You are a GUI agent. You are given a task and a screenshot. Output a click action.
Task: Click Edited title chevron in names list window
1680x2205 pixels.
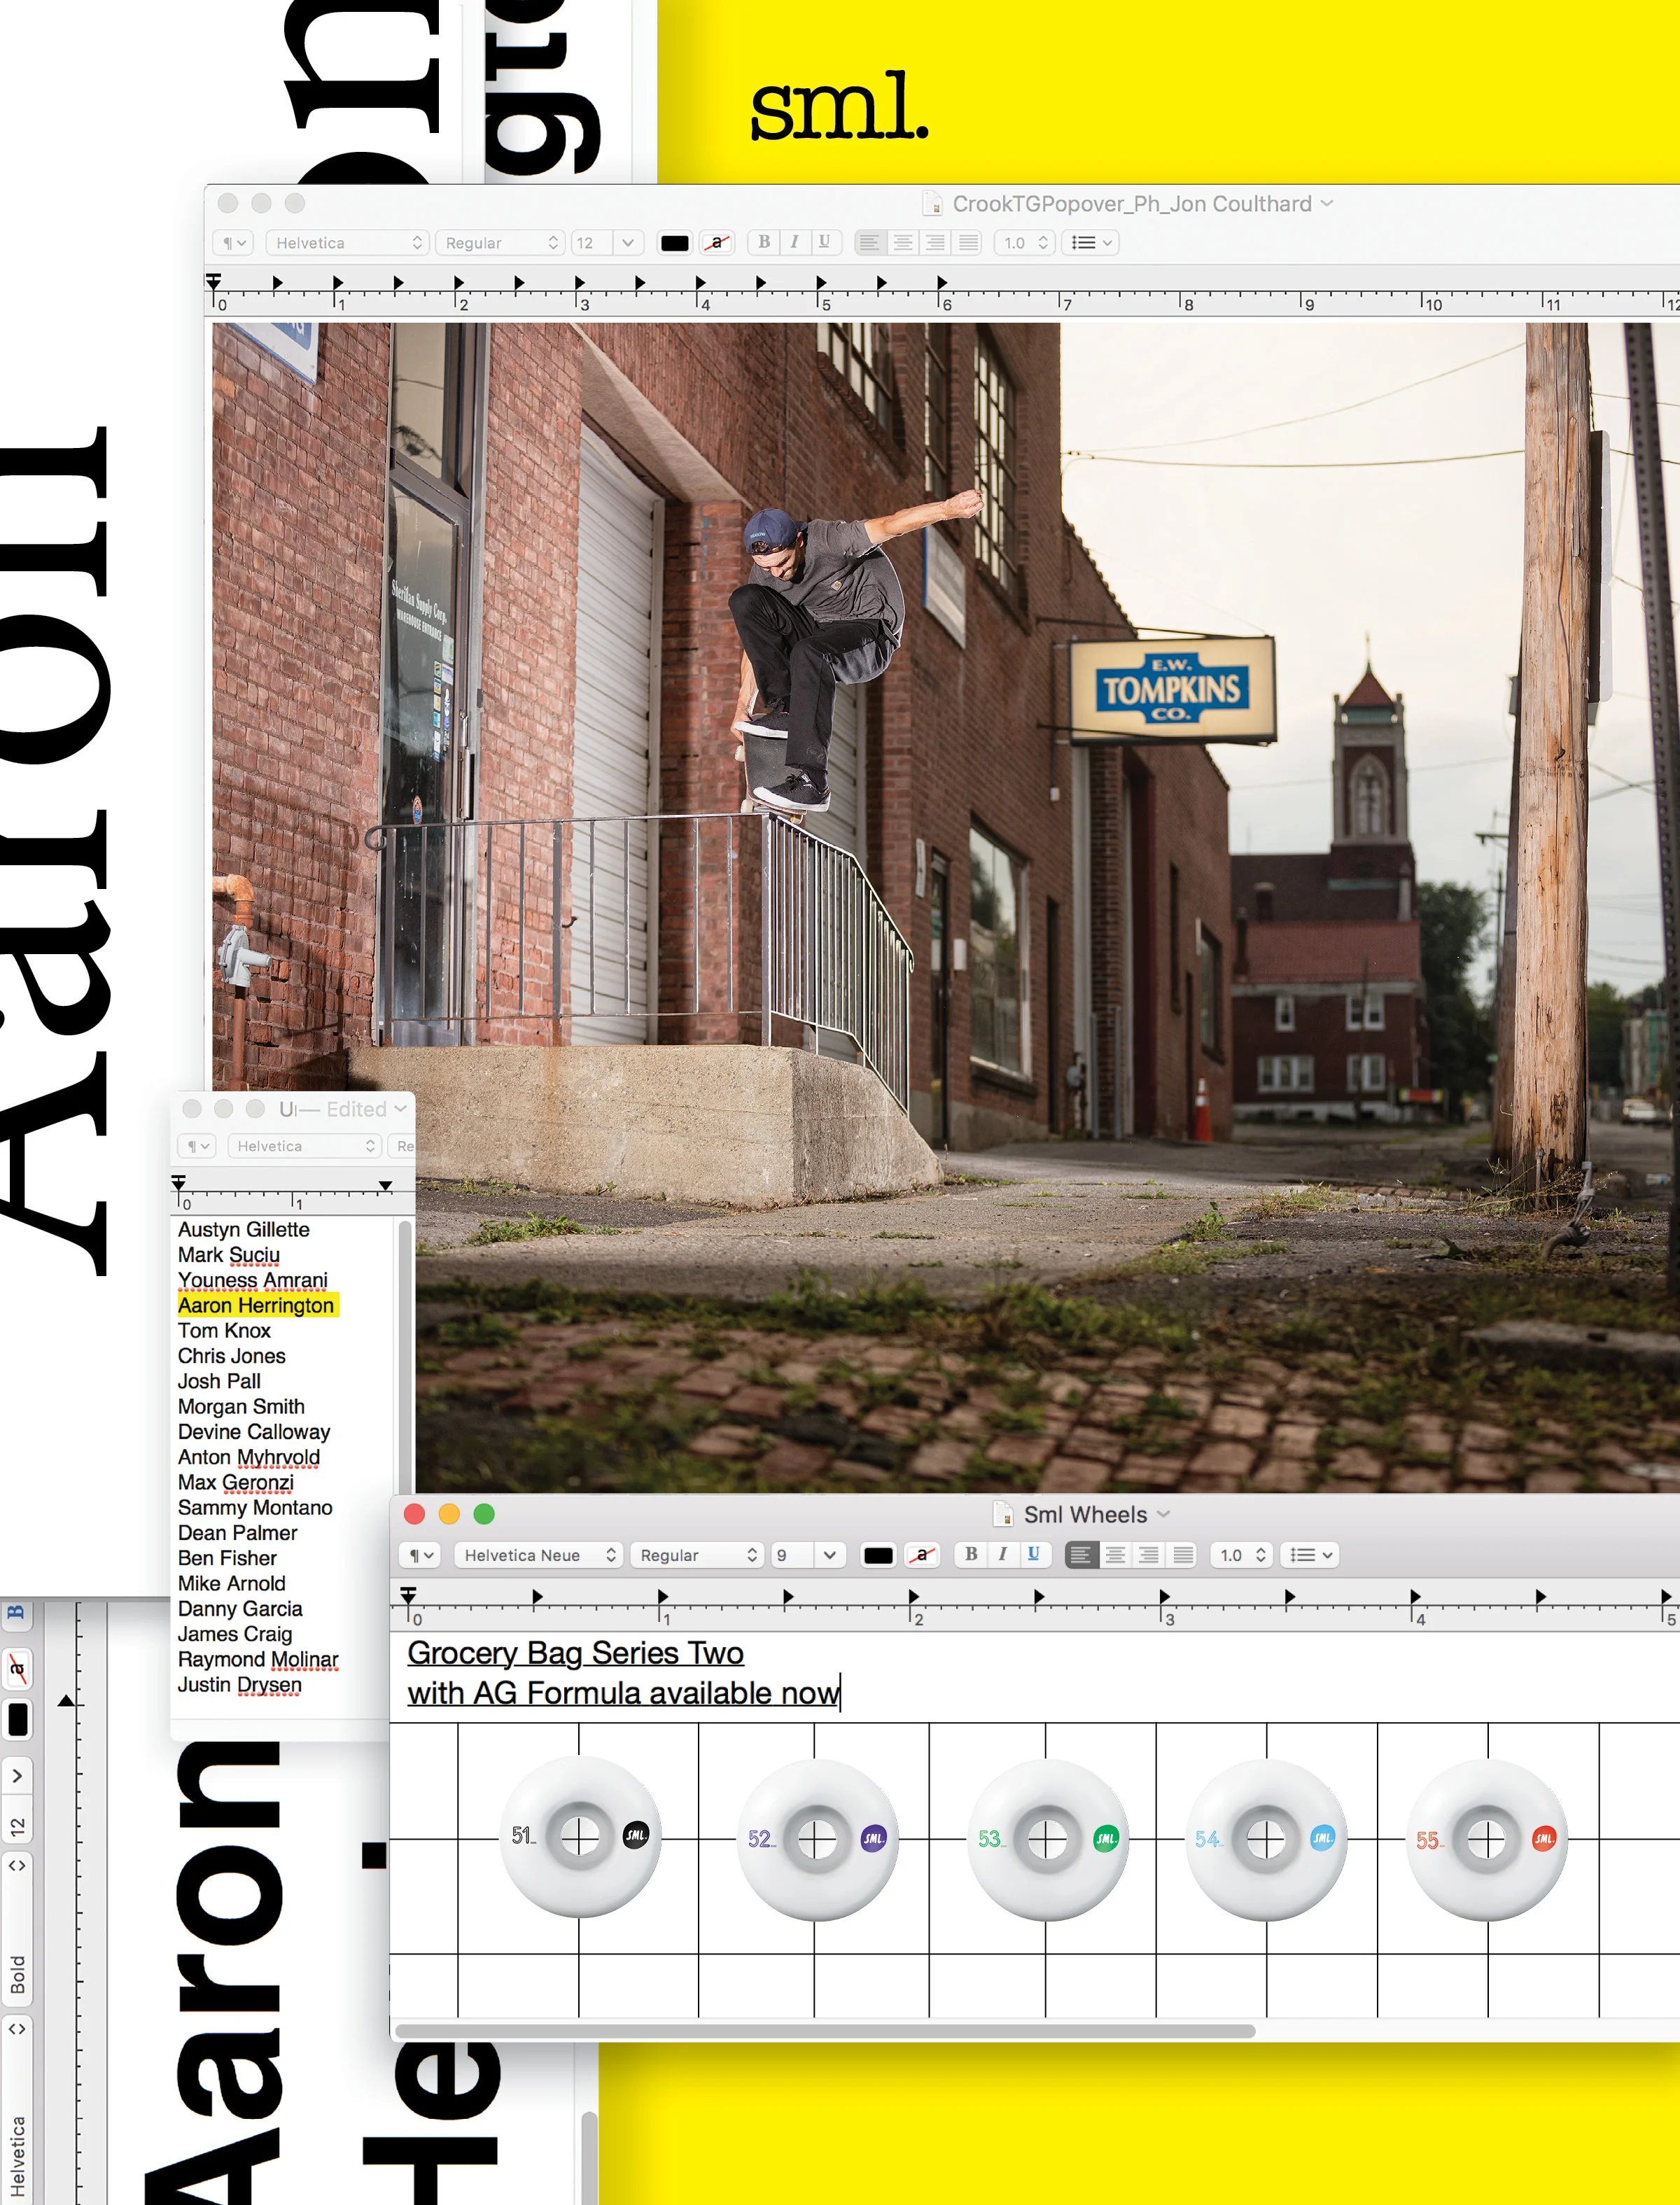click(400, 1109)
